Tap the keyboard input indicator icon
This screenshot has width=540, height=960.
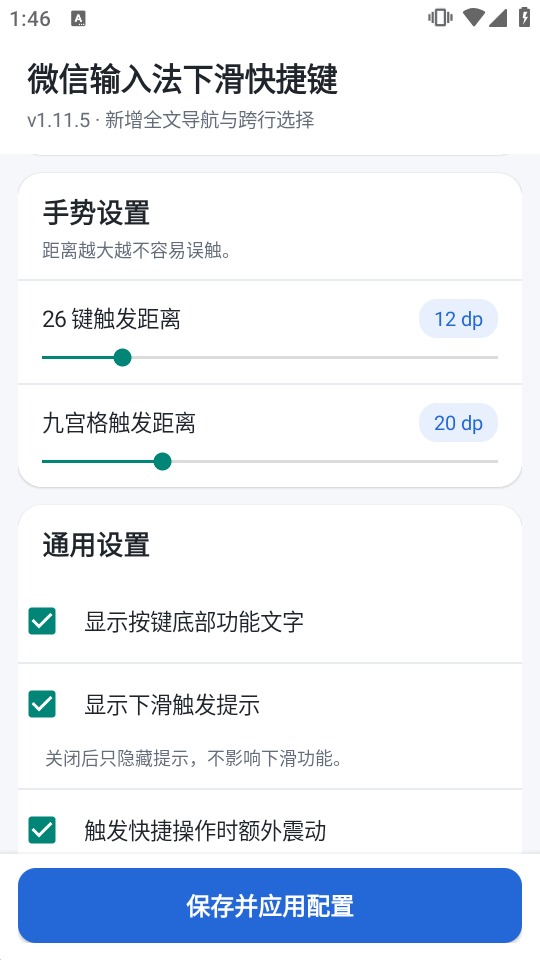coord(78,19)
